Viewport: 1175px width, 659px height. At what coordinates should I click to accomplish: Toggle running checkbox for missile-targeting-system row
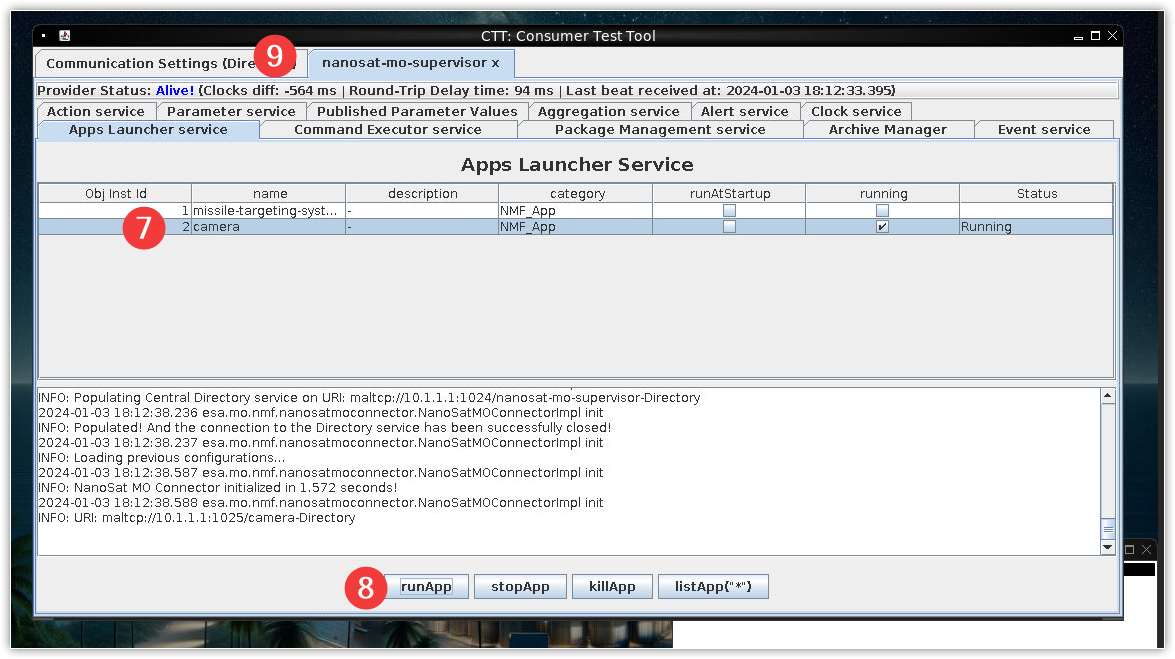(x=882, y=211)
